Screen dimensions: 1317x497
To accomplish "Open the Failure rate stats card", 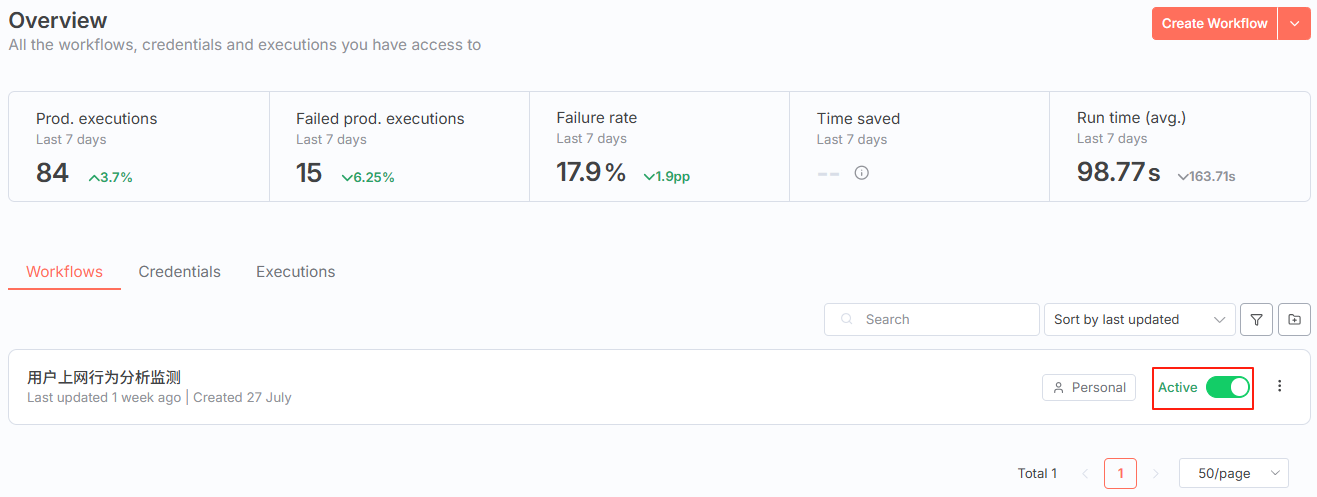I will click(x=659, y=147).
